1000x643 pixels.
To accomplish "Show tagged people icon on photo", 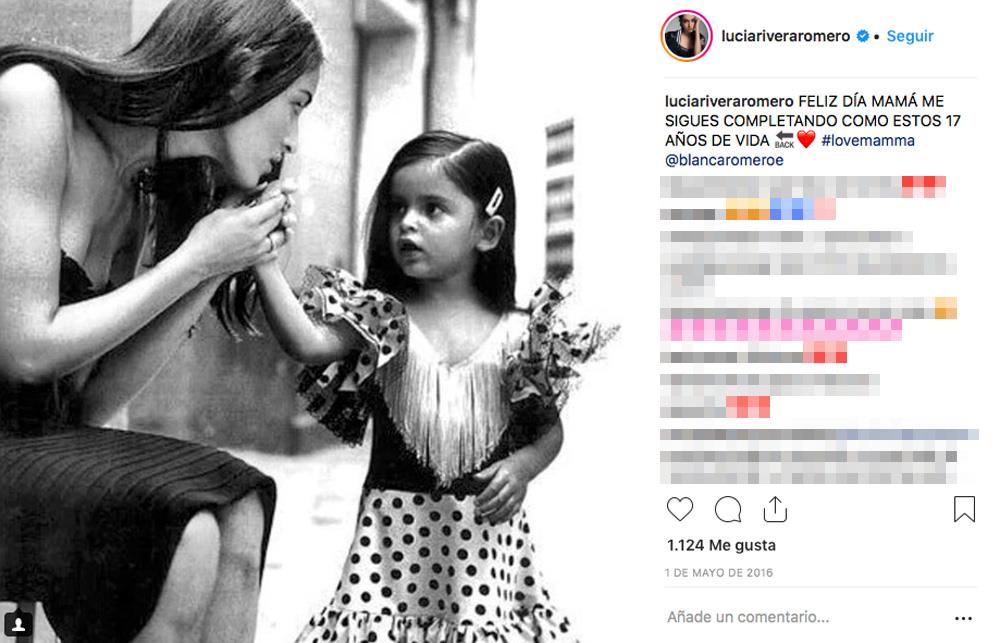I will [19, 623].
